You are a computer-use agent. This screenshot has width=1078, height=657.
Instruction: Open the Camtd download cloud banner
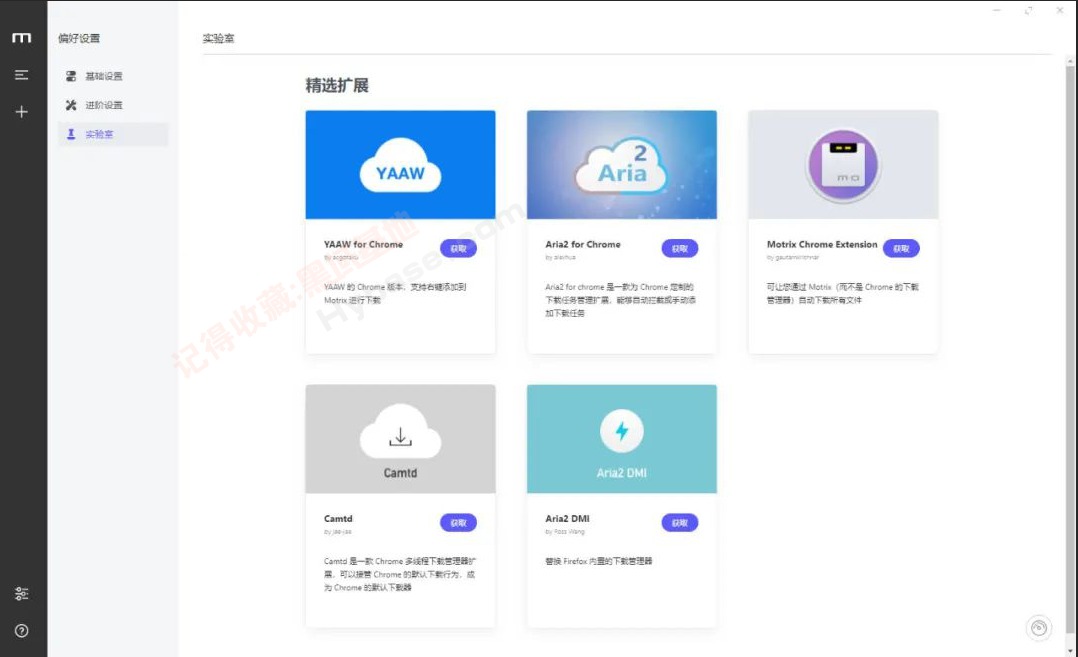(400, 439)
